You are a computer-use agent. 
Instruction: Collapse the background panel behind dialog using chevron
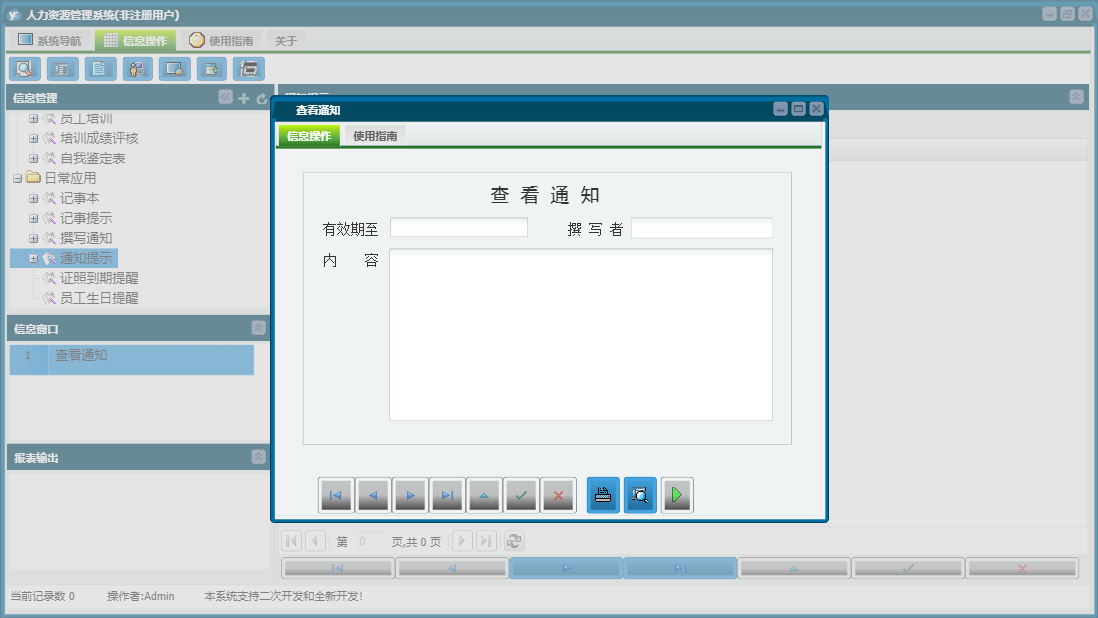click(1076, 97)
